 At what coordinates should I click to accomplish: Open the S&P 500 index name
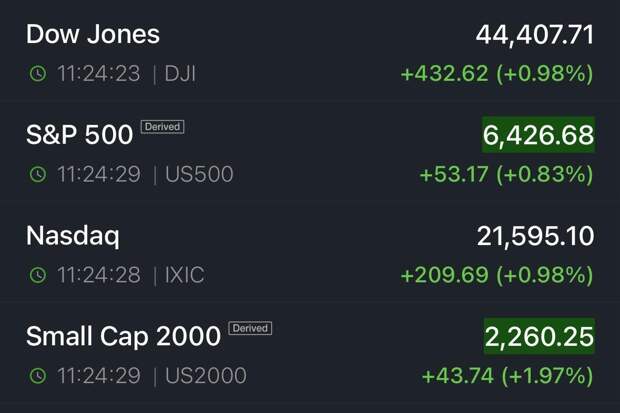79,135
